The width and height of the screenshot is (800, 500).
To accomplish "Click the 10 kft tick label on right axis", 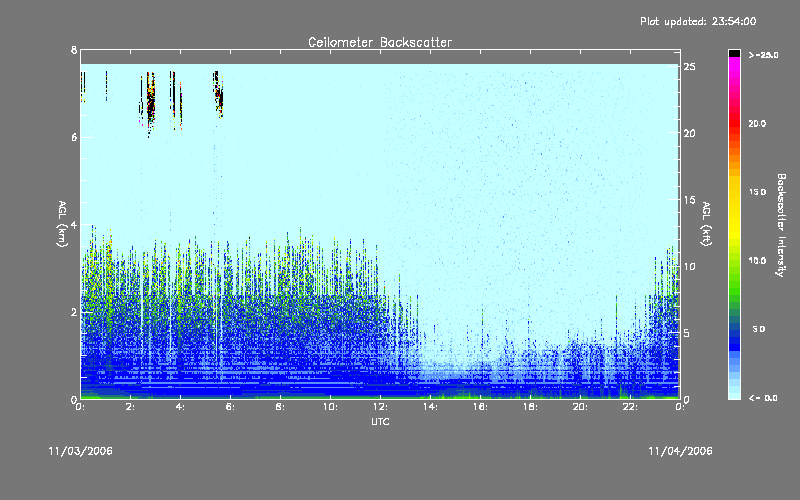I will tap(689, 266).
